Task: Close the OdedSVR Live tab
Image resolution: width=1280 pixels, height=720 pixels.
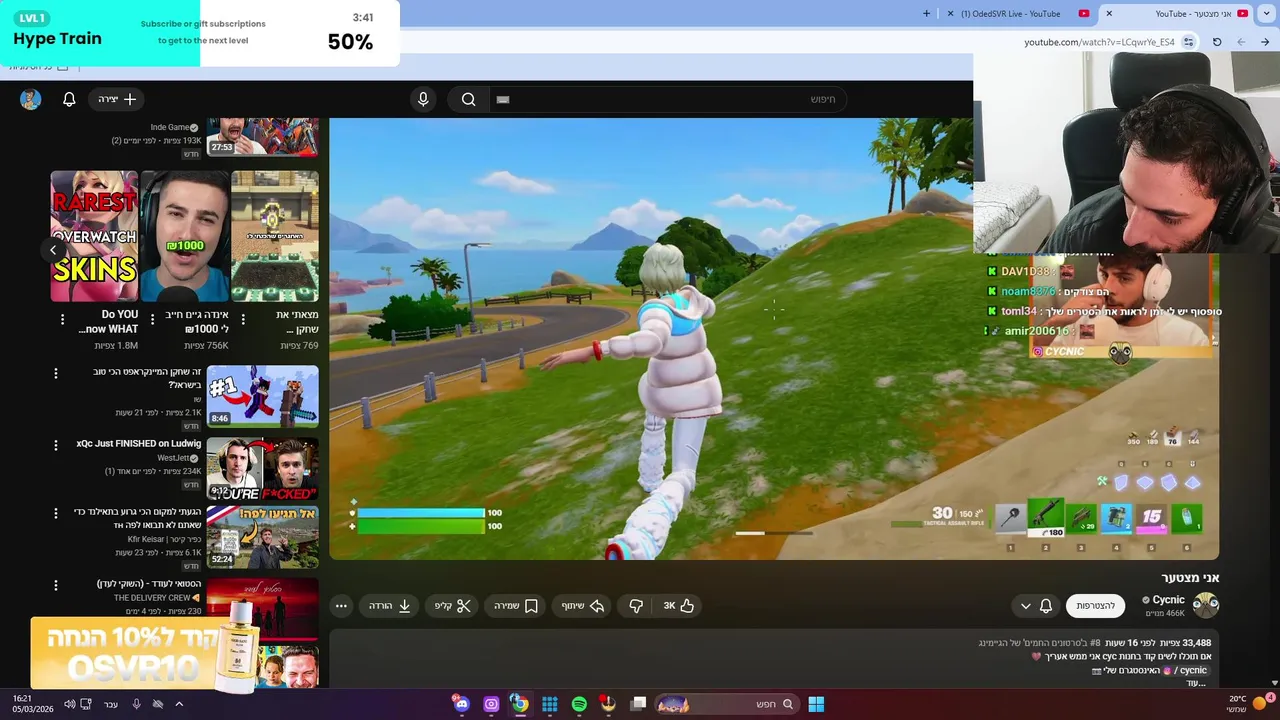Action: coord(951,14)
